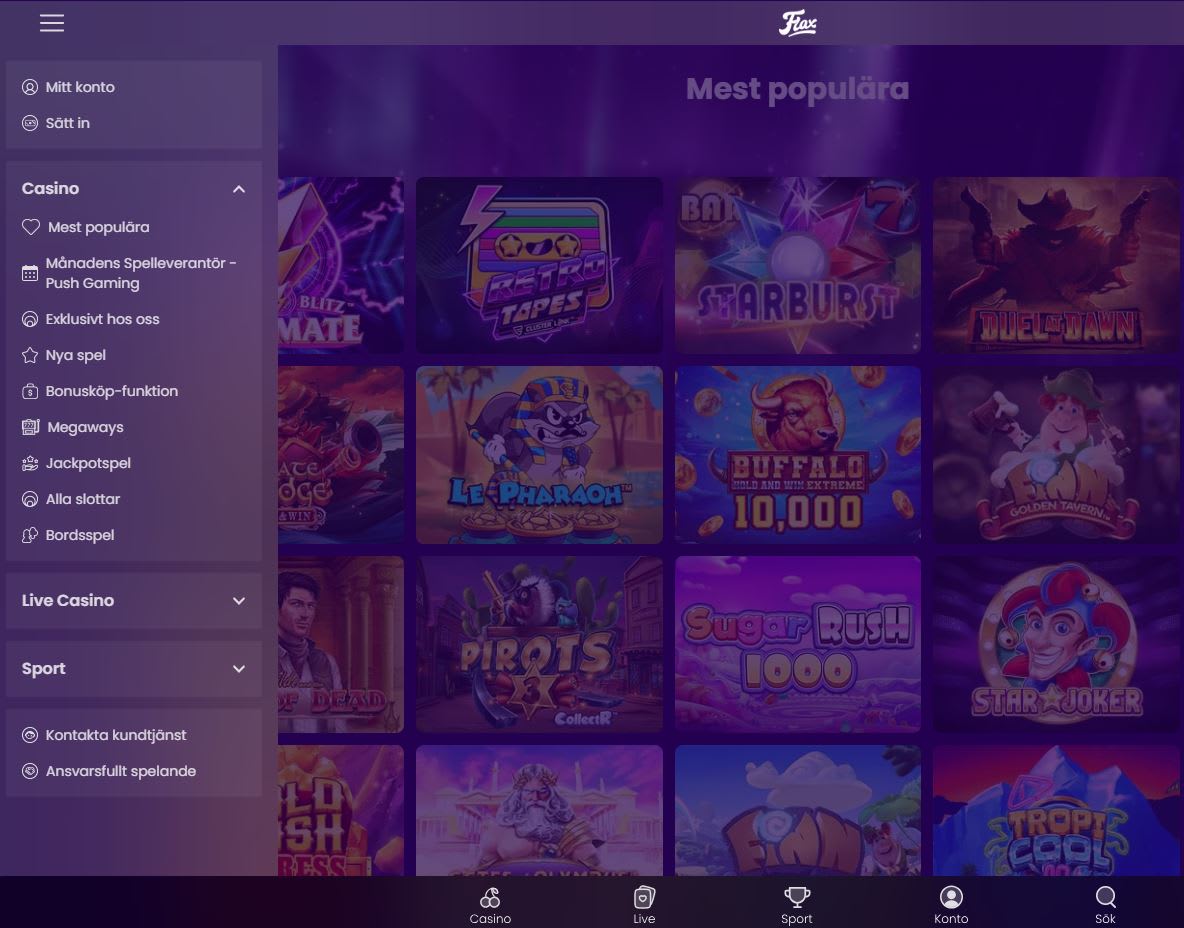Open Alla slottar category
Screen dimensions: 1184x928
[83, 499]
